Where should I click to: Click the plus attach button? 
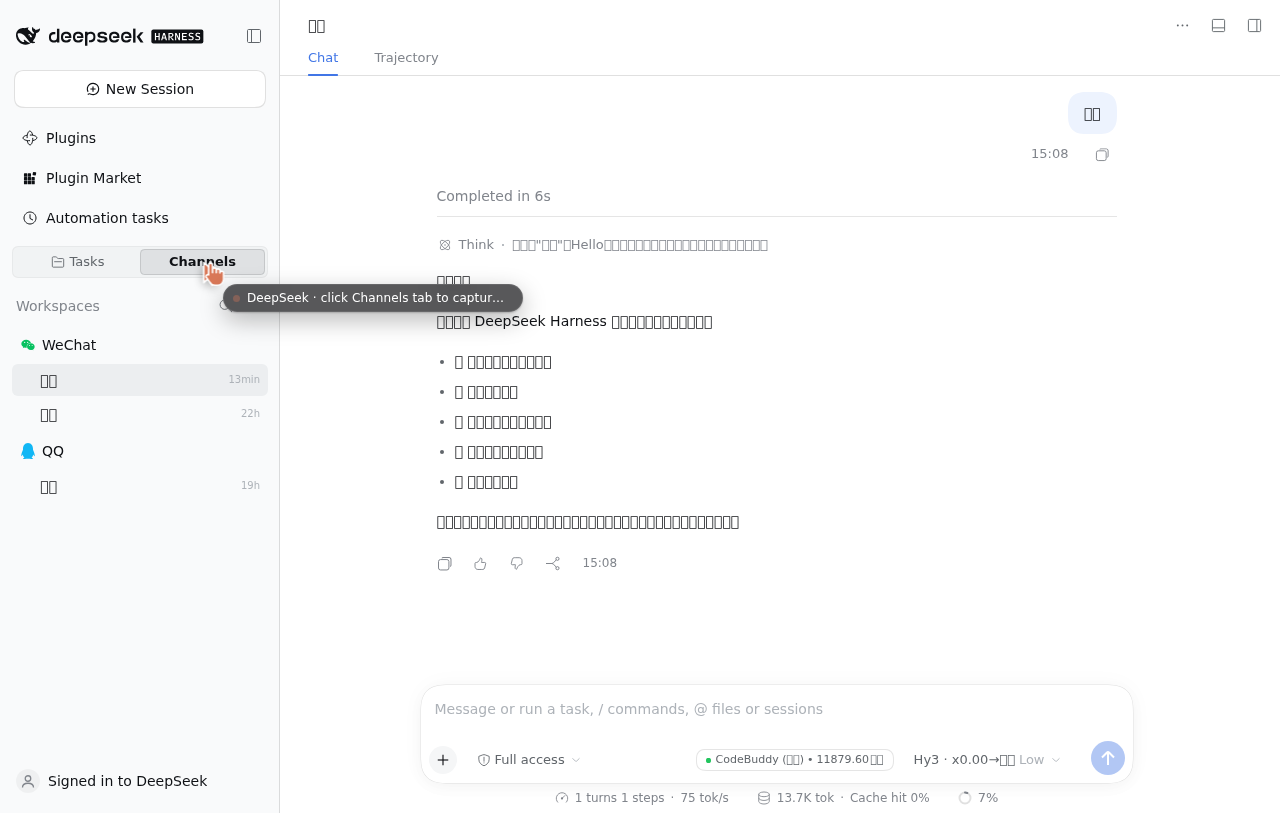443,760
